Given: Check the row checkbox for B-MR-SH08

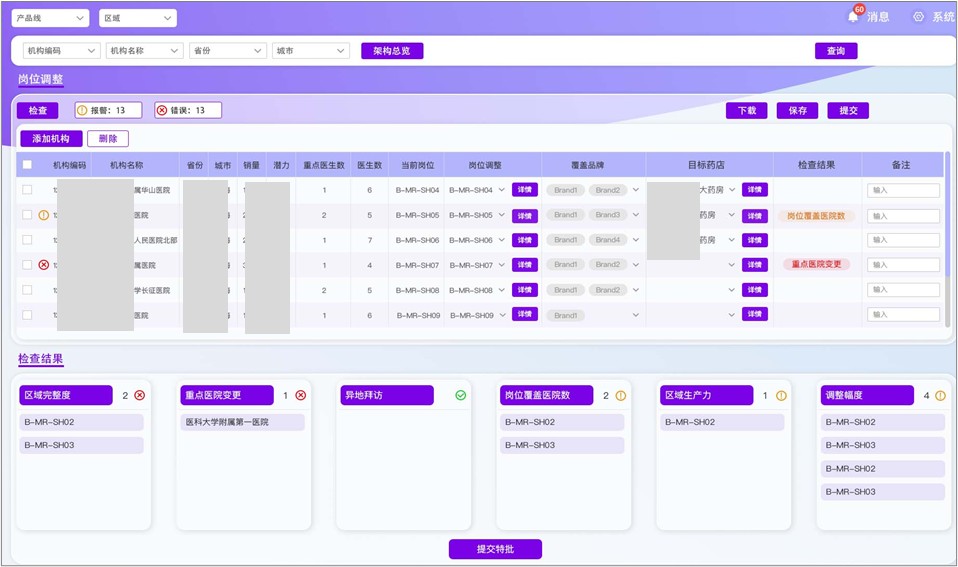Looking at the screenshot, I should pos(27,290).
